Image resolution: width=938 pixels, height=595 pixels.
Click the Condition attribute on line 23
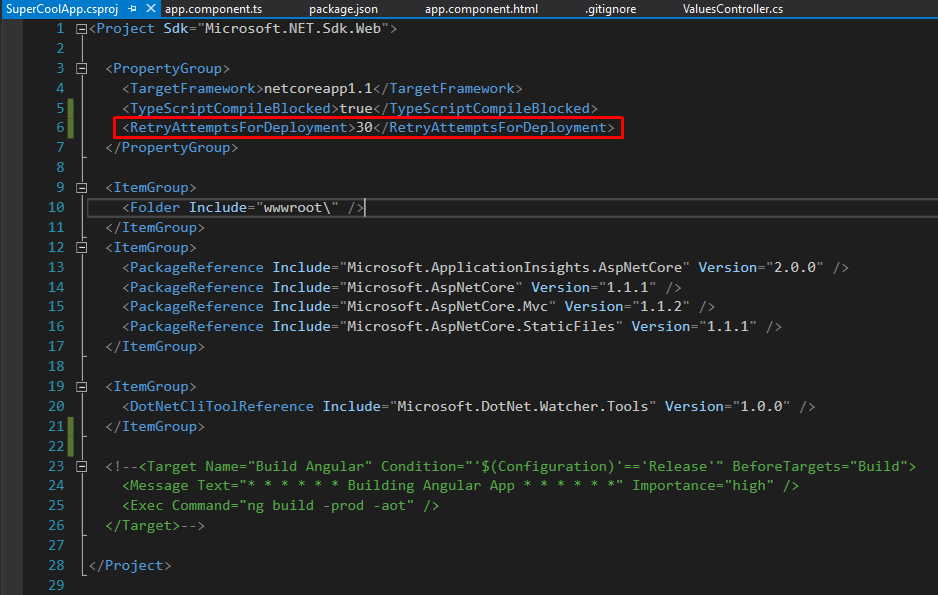(x=552, y=466)
